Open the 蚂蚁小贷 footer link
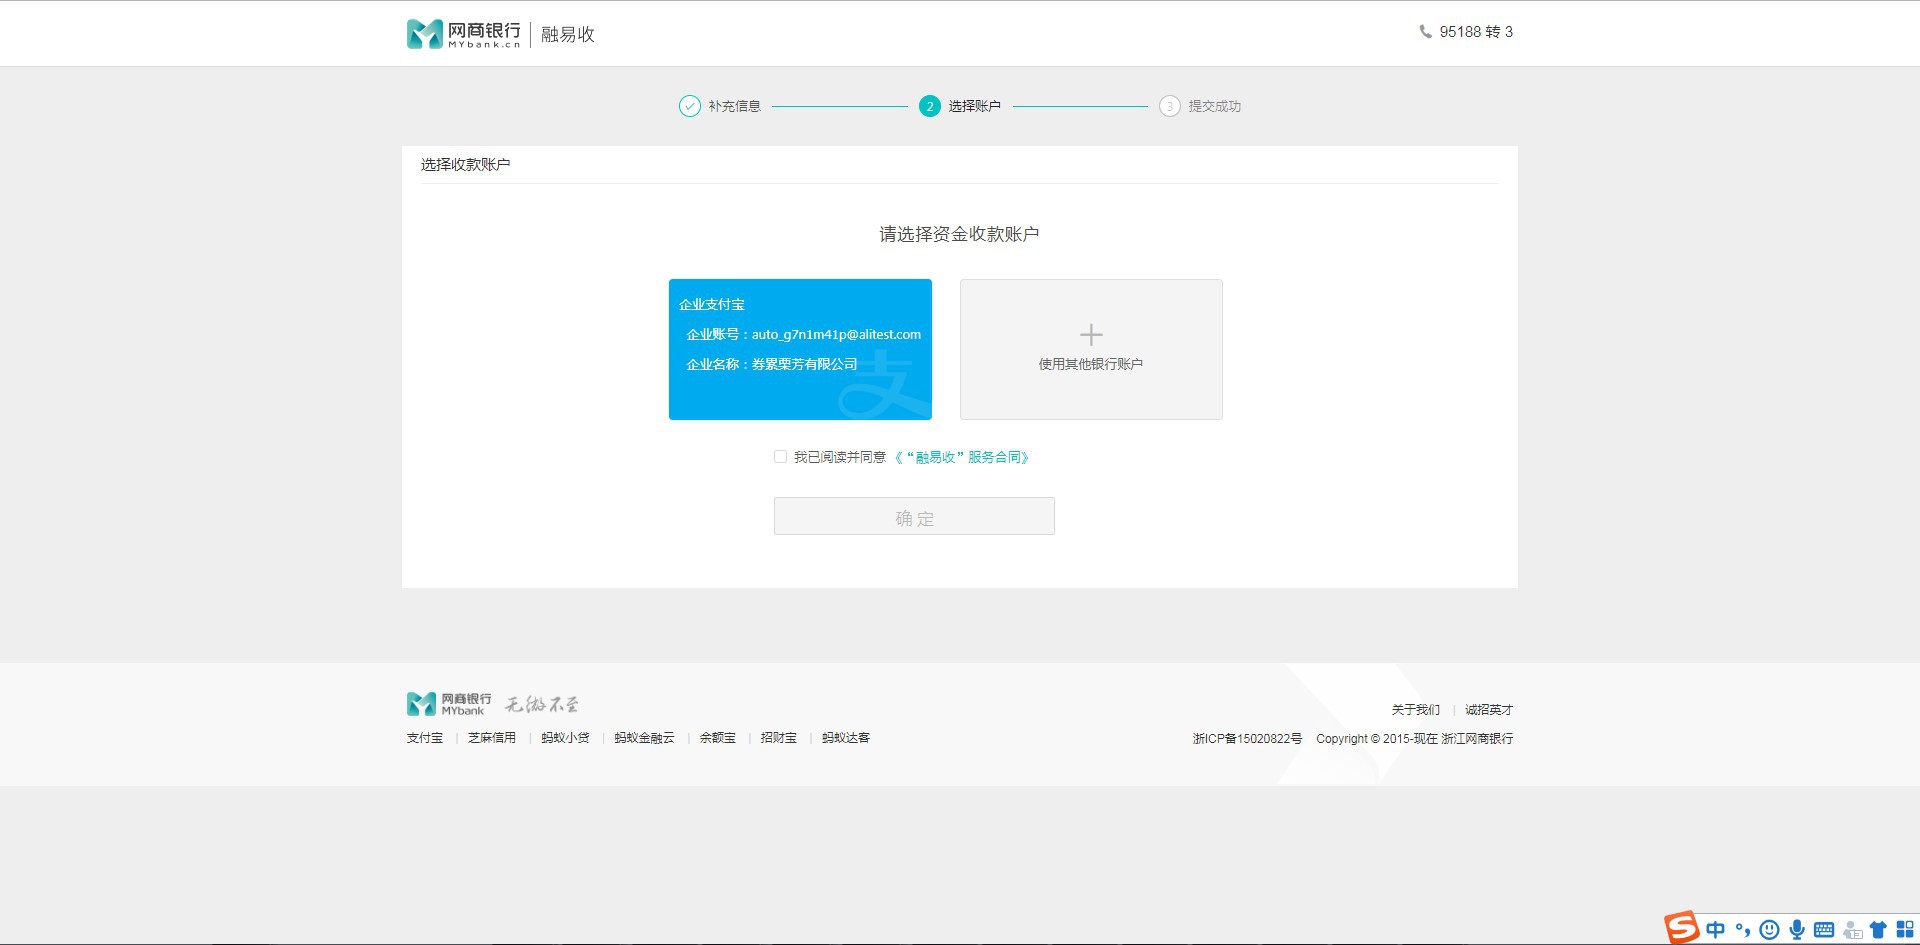Viewport: 1920px width, 945px height. tap(565, 738)
